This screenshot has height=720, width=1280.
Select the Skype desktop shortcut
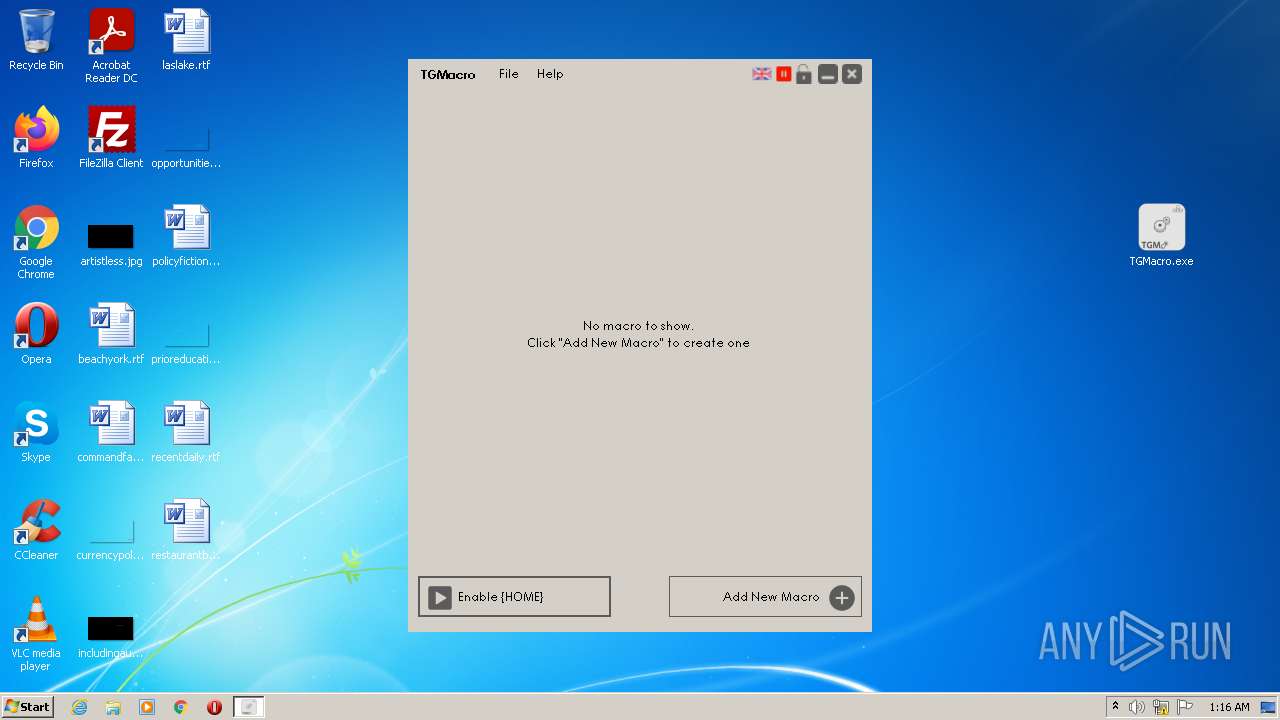(x=36, y=432)
